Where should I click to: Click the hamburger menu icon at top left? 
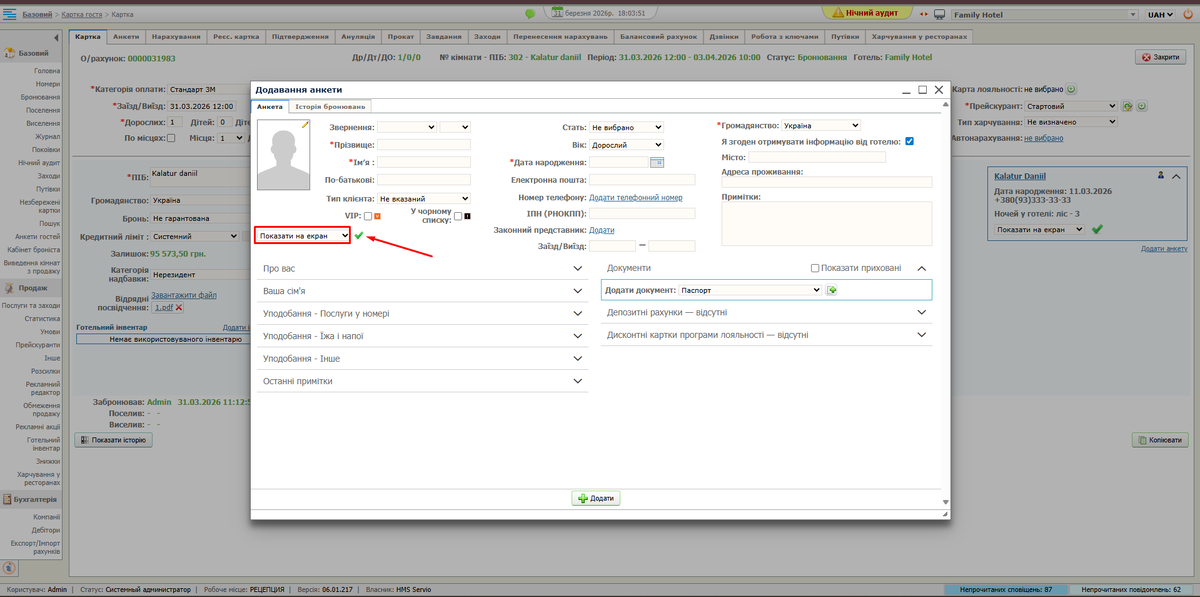(9, 14)
